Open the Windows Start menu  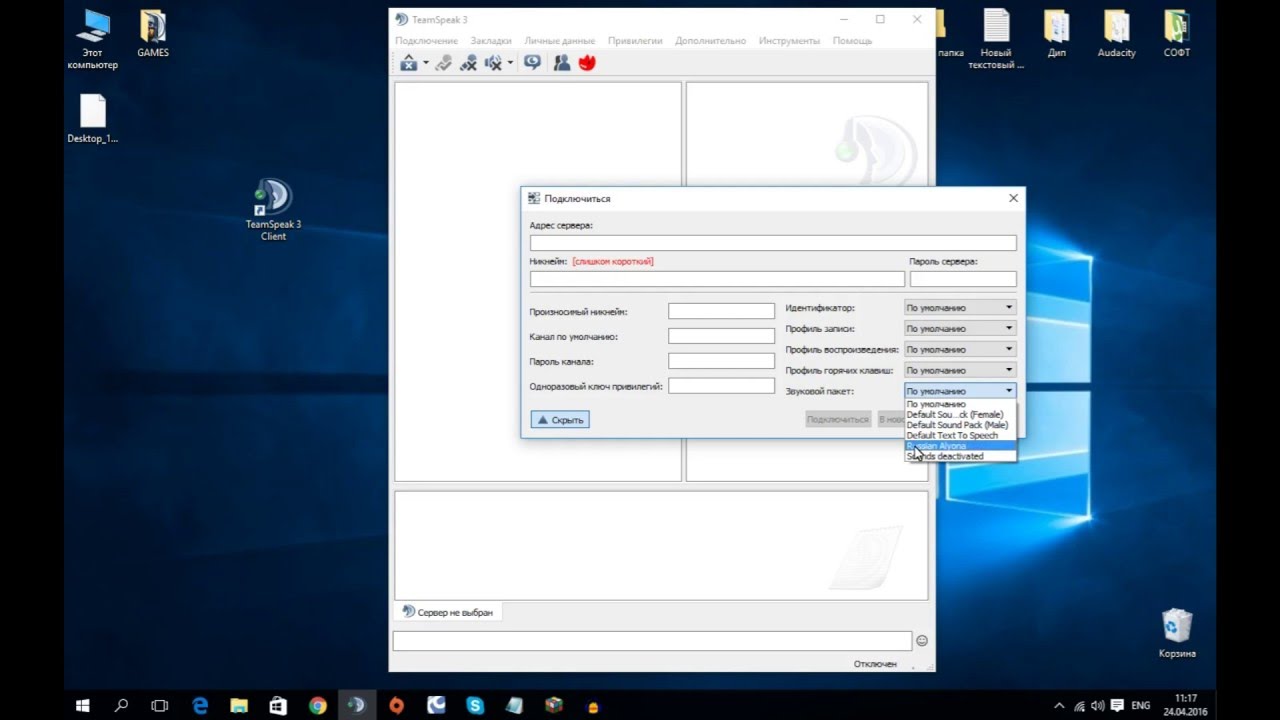click(x=83, y=705)
